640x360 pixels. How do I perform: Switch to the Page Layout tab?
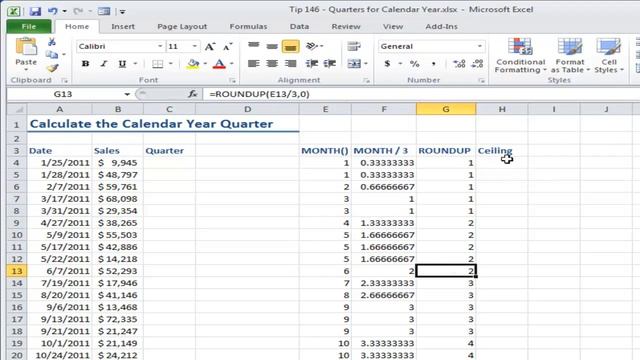tap(182, 27)
